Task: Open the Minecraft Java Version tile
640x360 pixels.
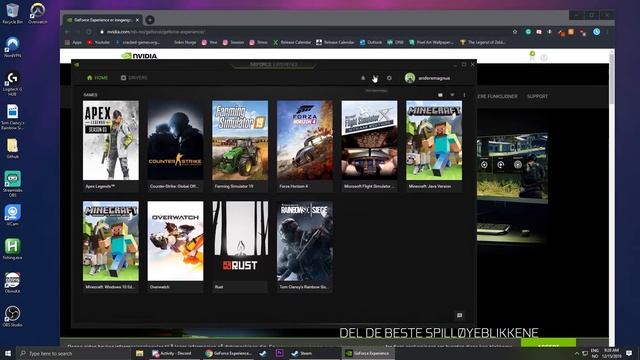Action: pyautogui.click(x=434, y=145)
